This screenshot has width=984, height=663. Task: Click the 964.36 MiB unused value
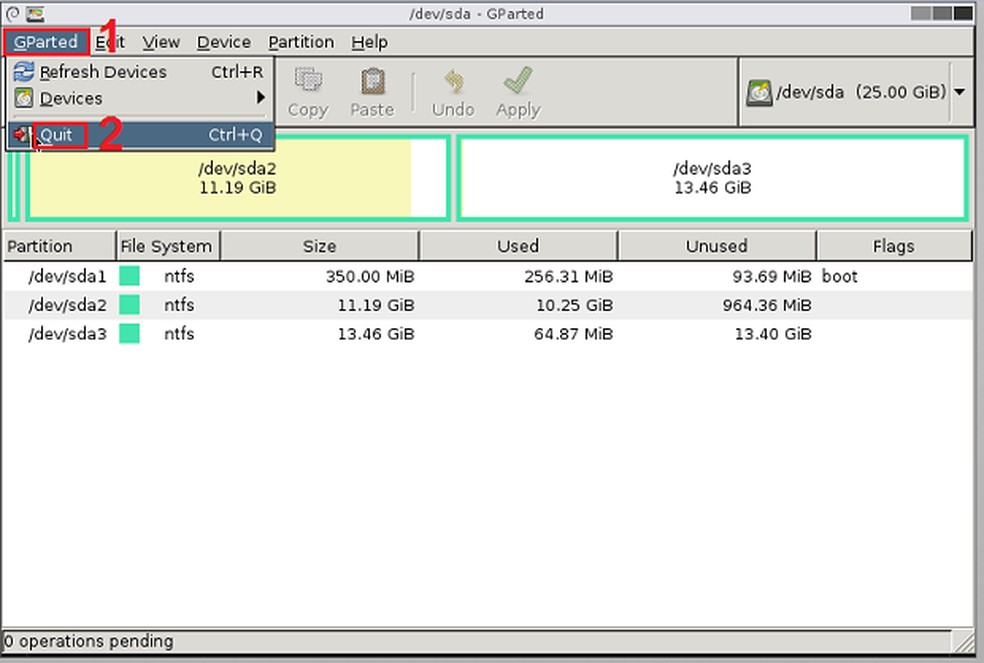(767, 305)
